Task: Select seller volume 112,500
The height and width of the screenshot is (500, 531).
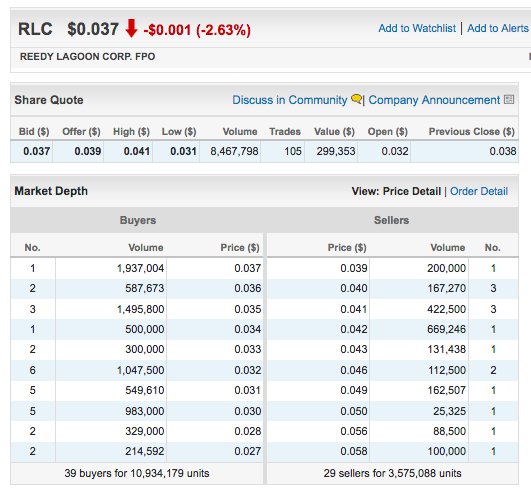Action: click(447, 370)
